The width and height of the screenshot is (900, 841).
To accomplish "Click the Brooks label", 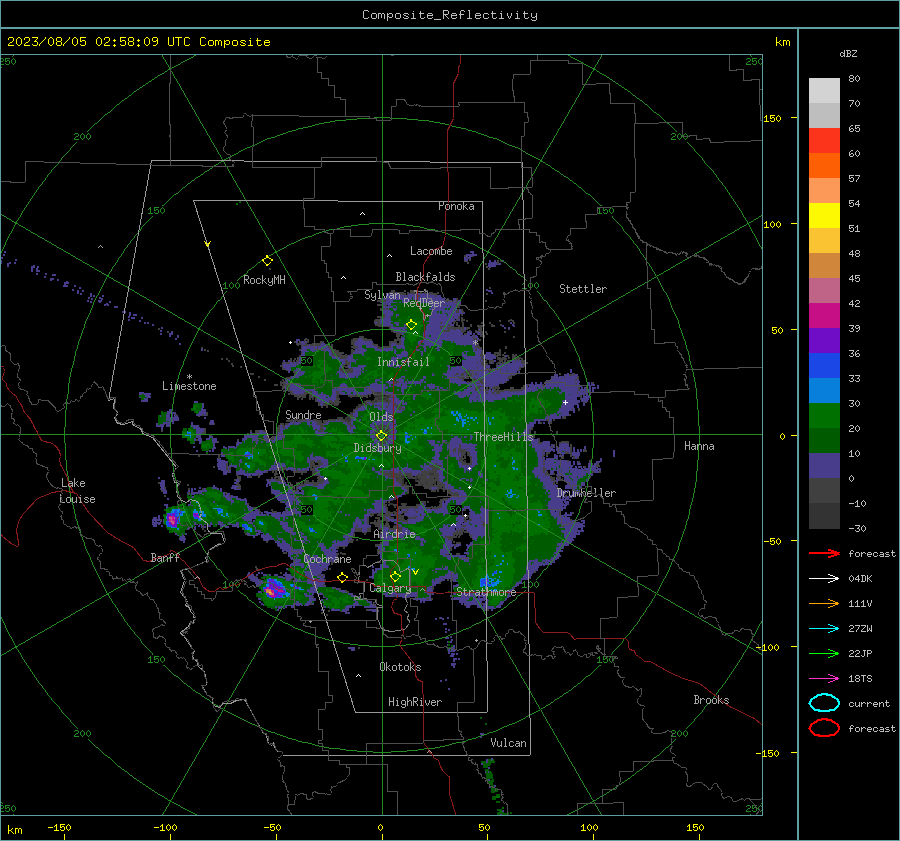I will 711,700.
